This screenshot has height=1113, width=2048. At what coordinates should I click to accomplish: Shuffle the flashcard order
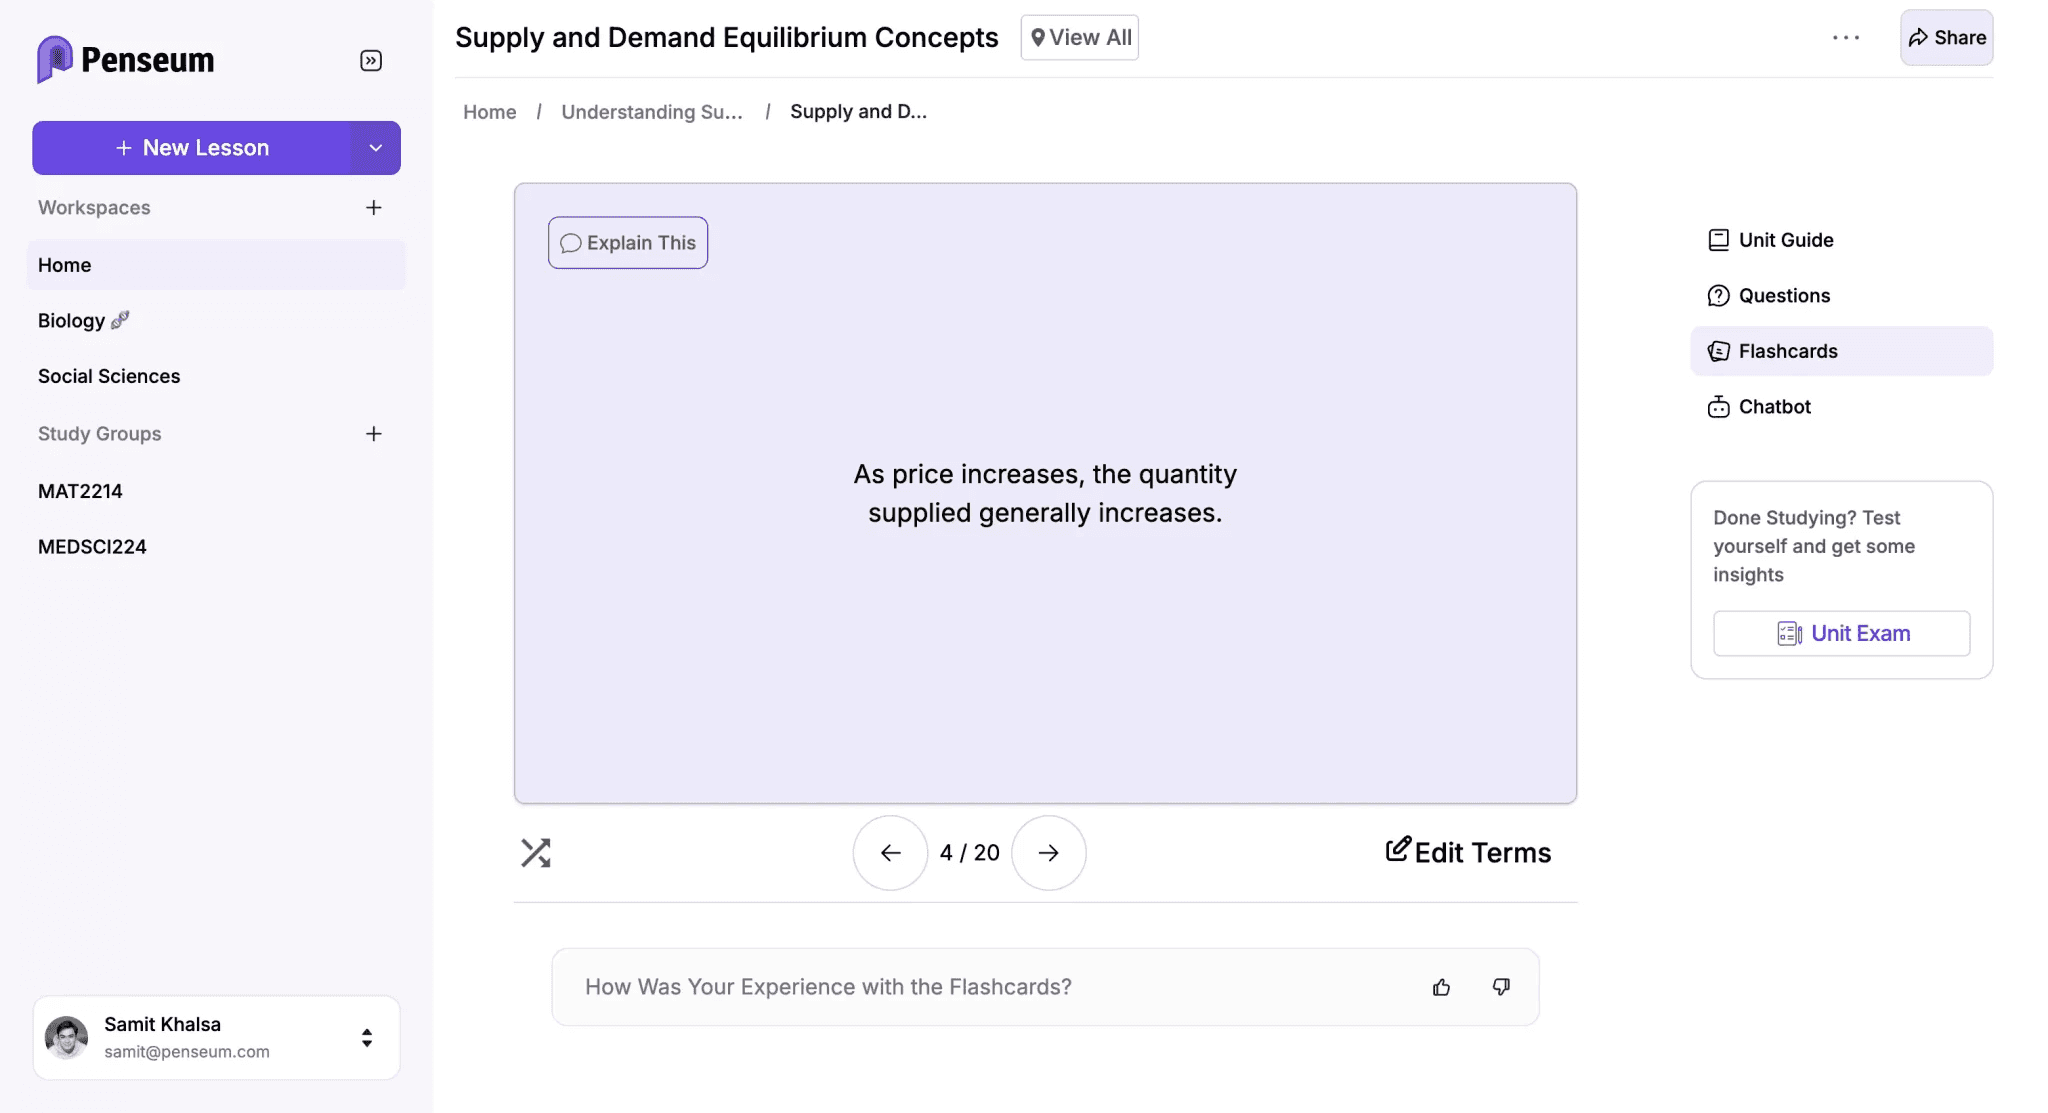tap(537, 852)
